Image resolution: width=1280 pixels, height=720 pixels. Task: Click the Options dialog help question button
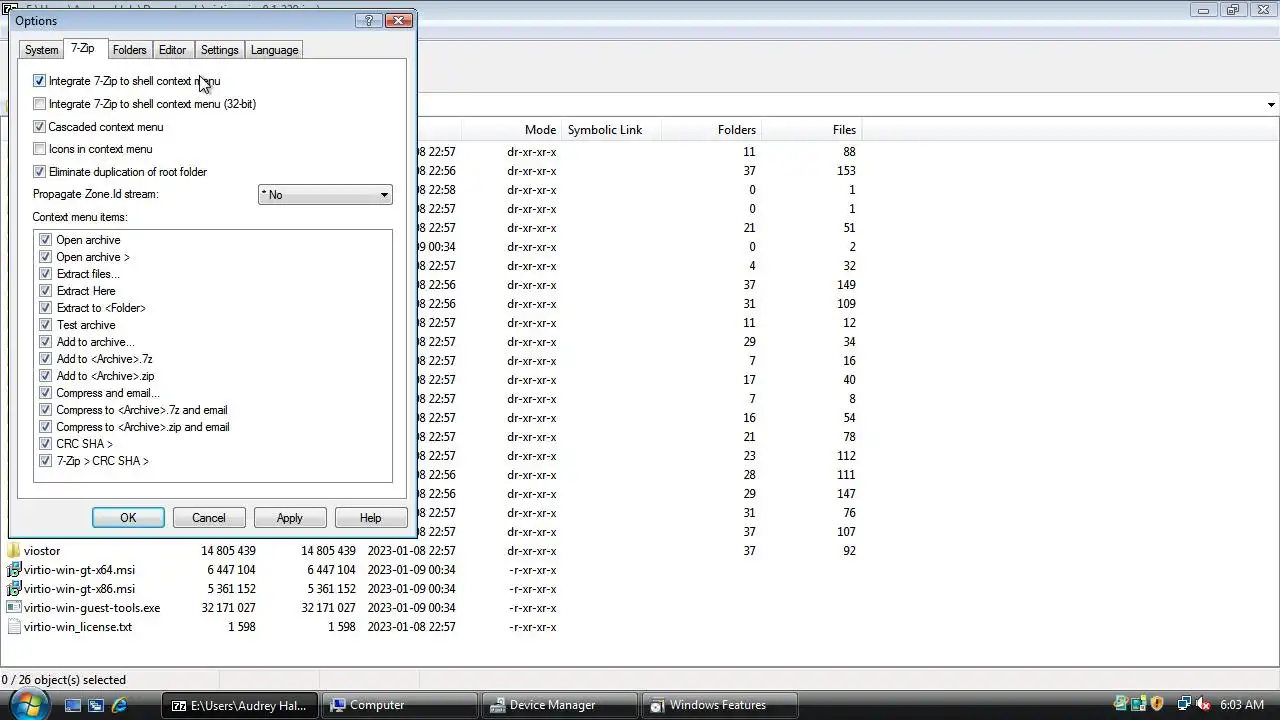pos(368,20)
